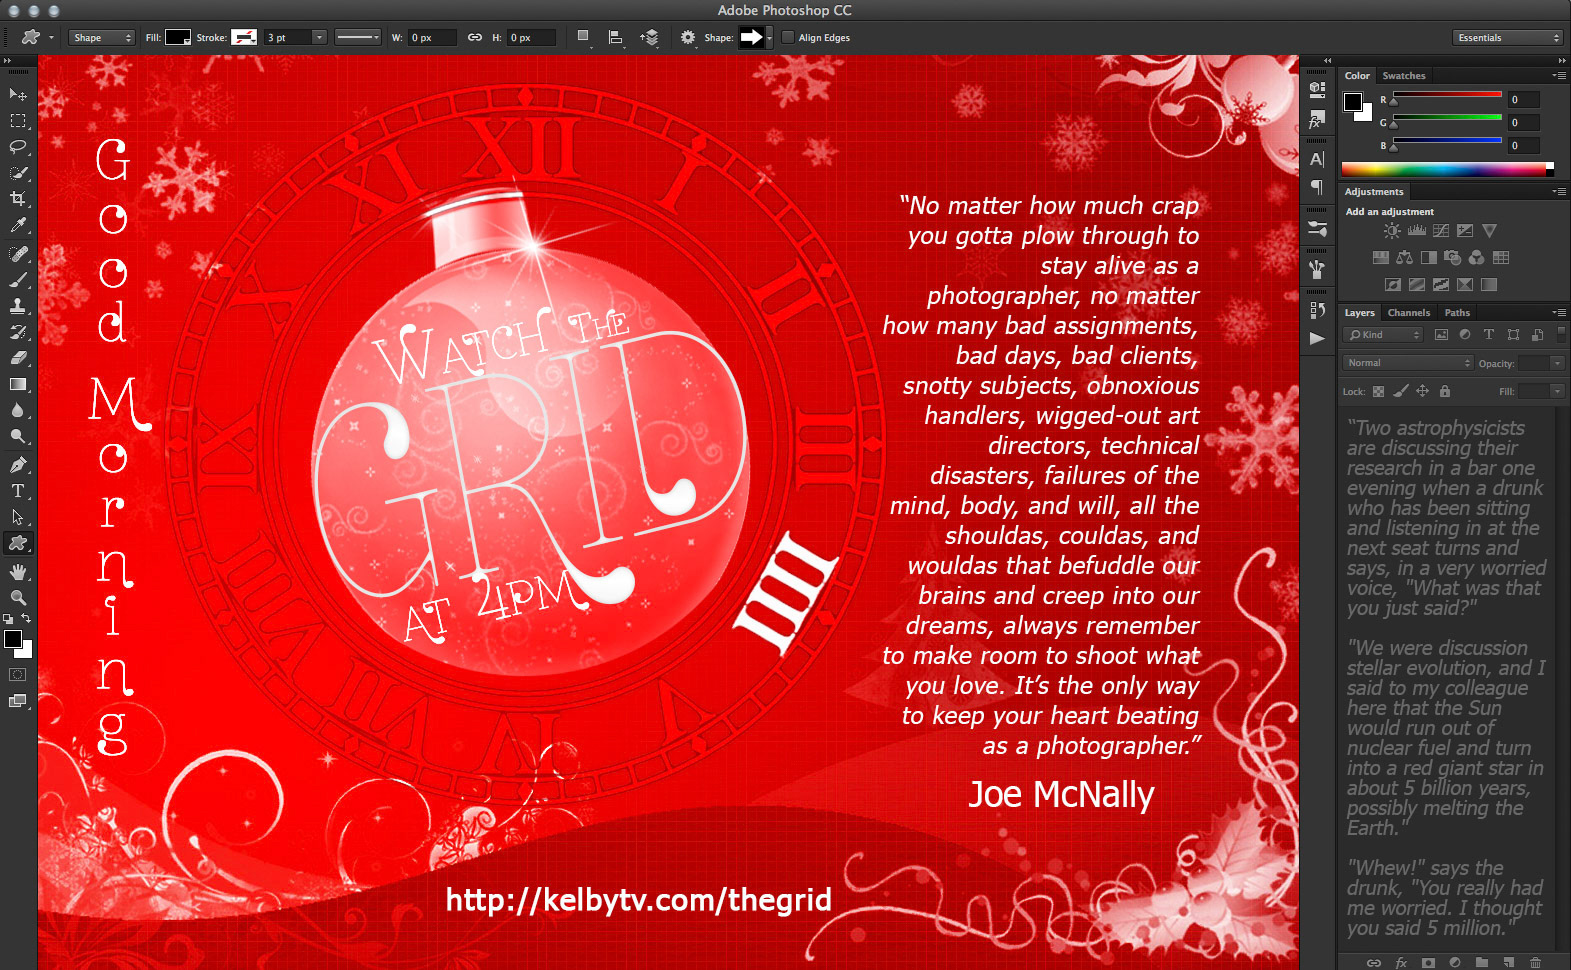Select the Quick Selection tool
The image size is (1571, 970).
(x=18, y=173)
